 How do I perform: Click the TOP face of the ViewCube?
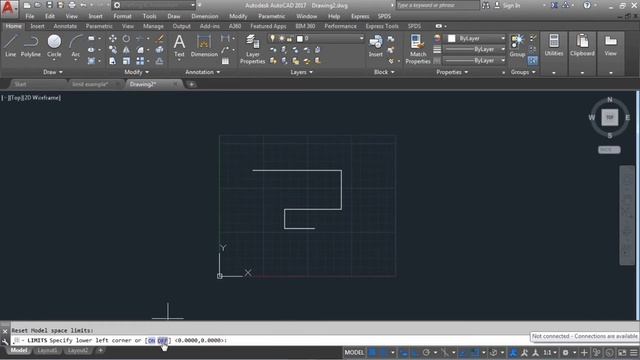pyautogui.click(x=609, y=118)
